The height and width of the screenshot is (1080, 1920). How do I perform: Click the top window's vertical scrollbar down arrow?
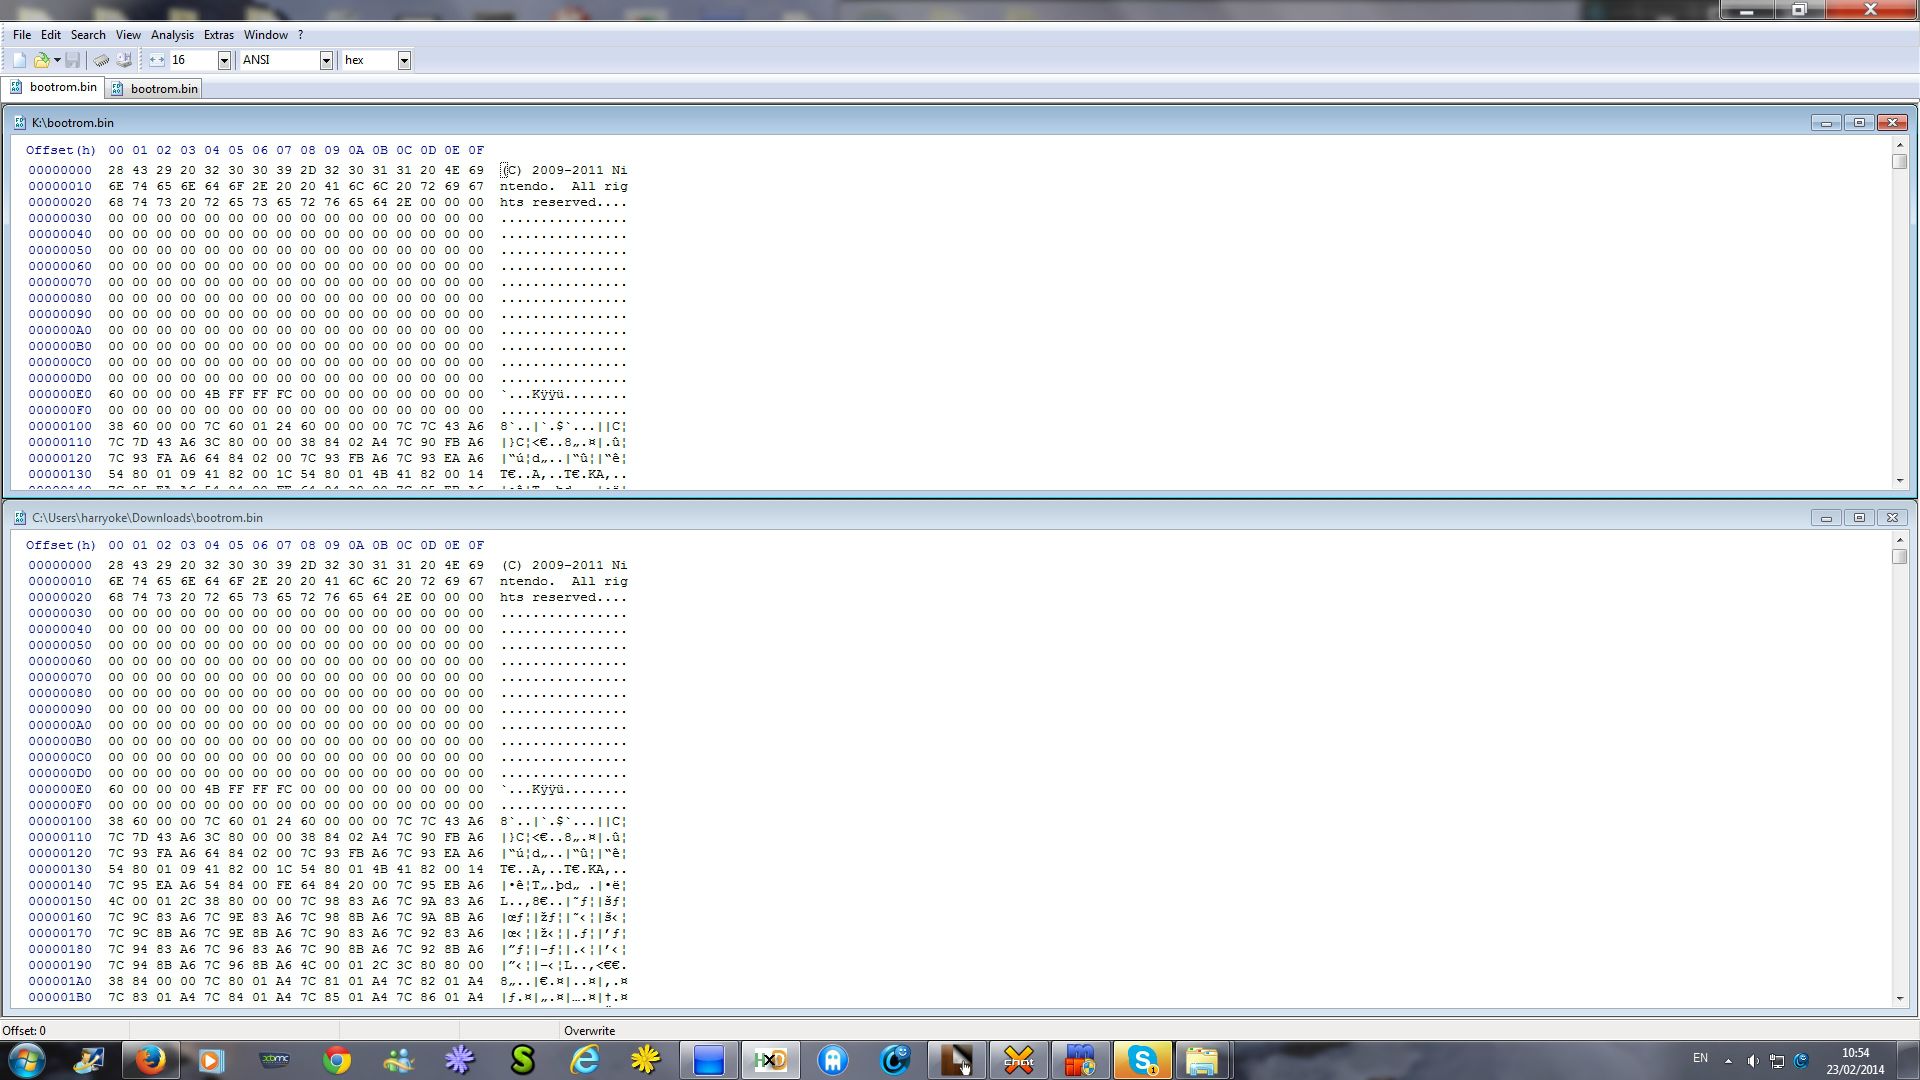coord(1900,481)
